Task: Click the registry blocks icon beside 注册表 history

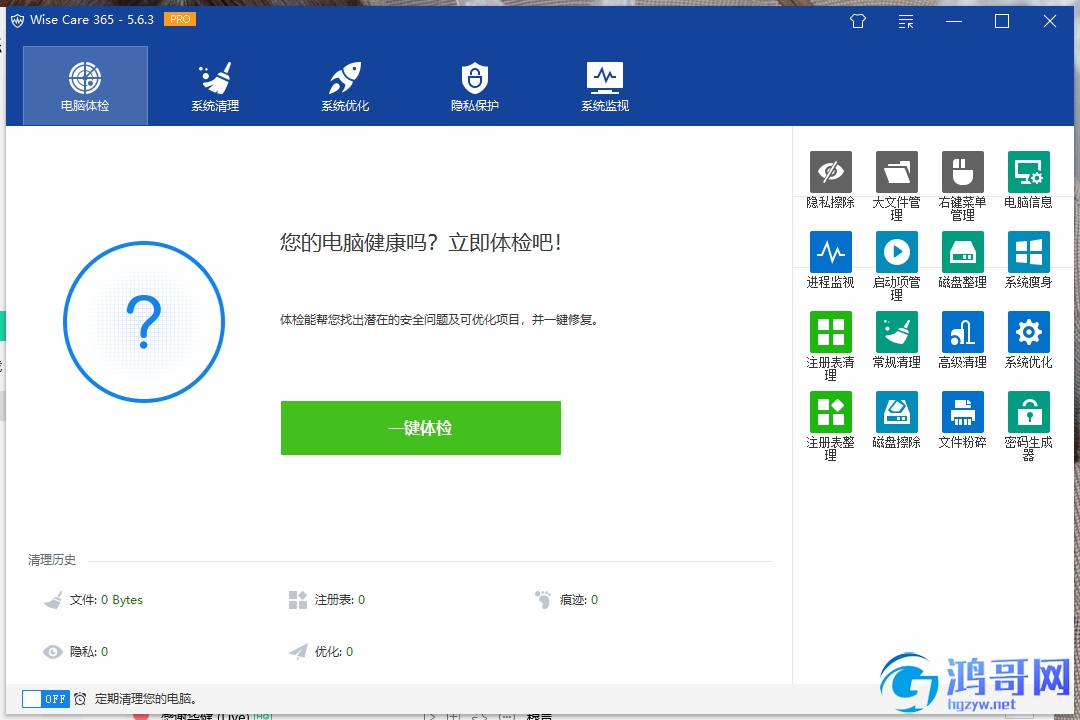Action: point(298,600)
